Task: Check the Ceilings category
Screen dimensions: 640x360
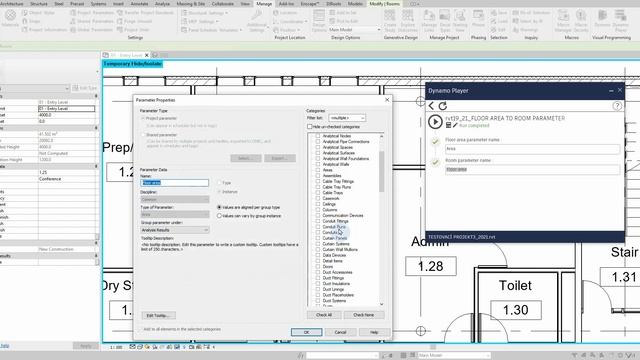Action: coord(318,204)
